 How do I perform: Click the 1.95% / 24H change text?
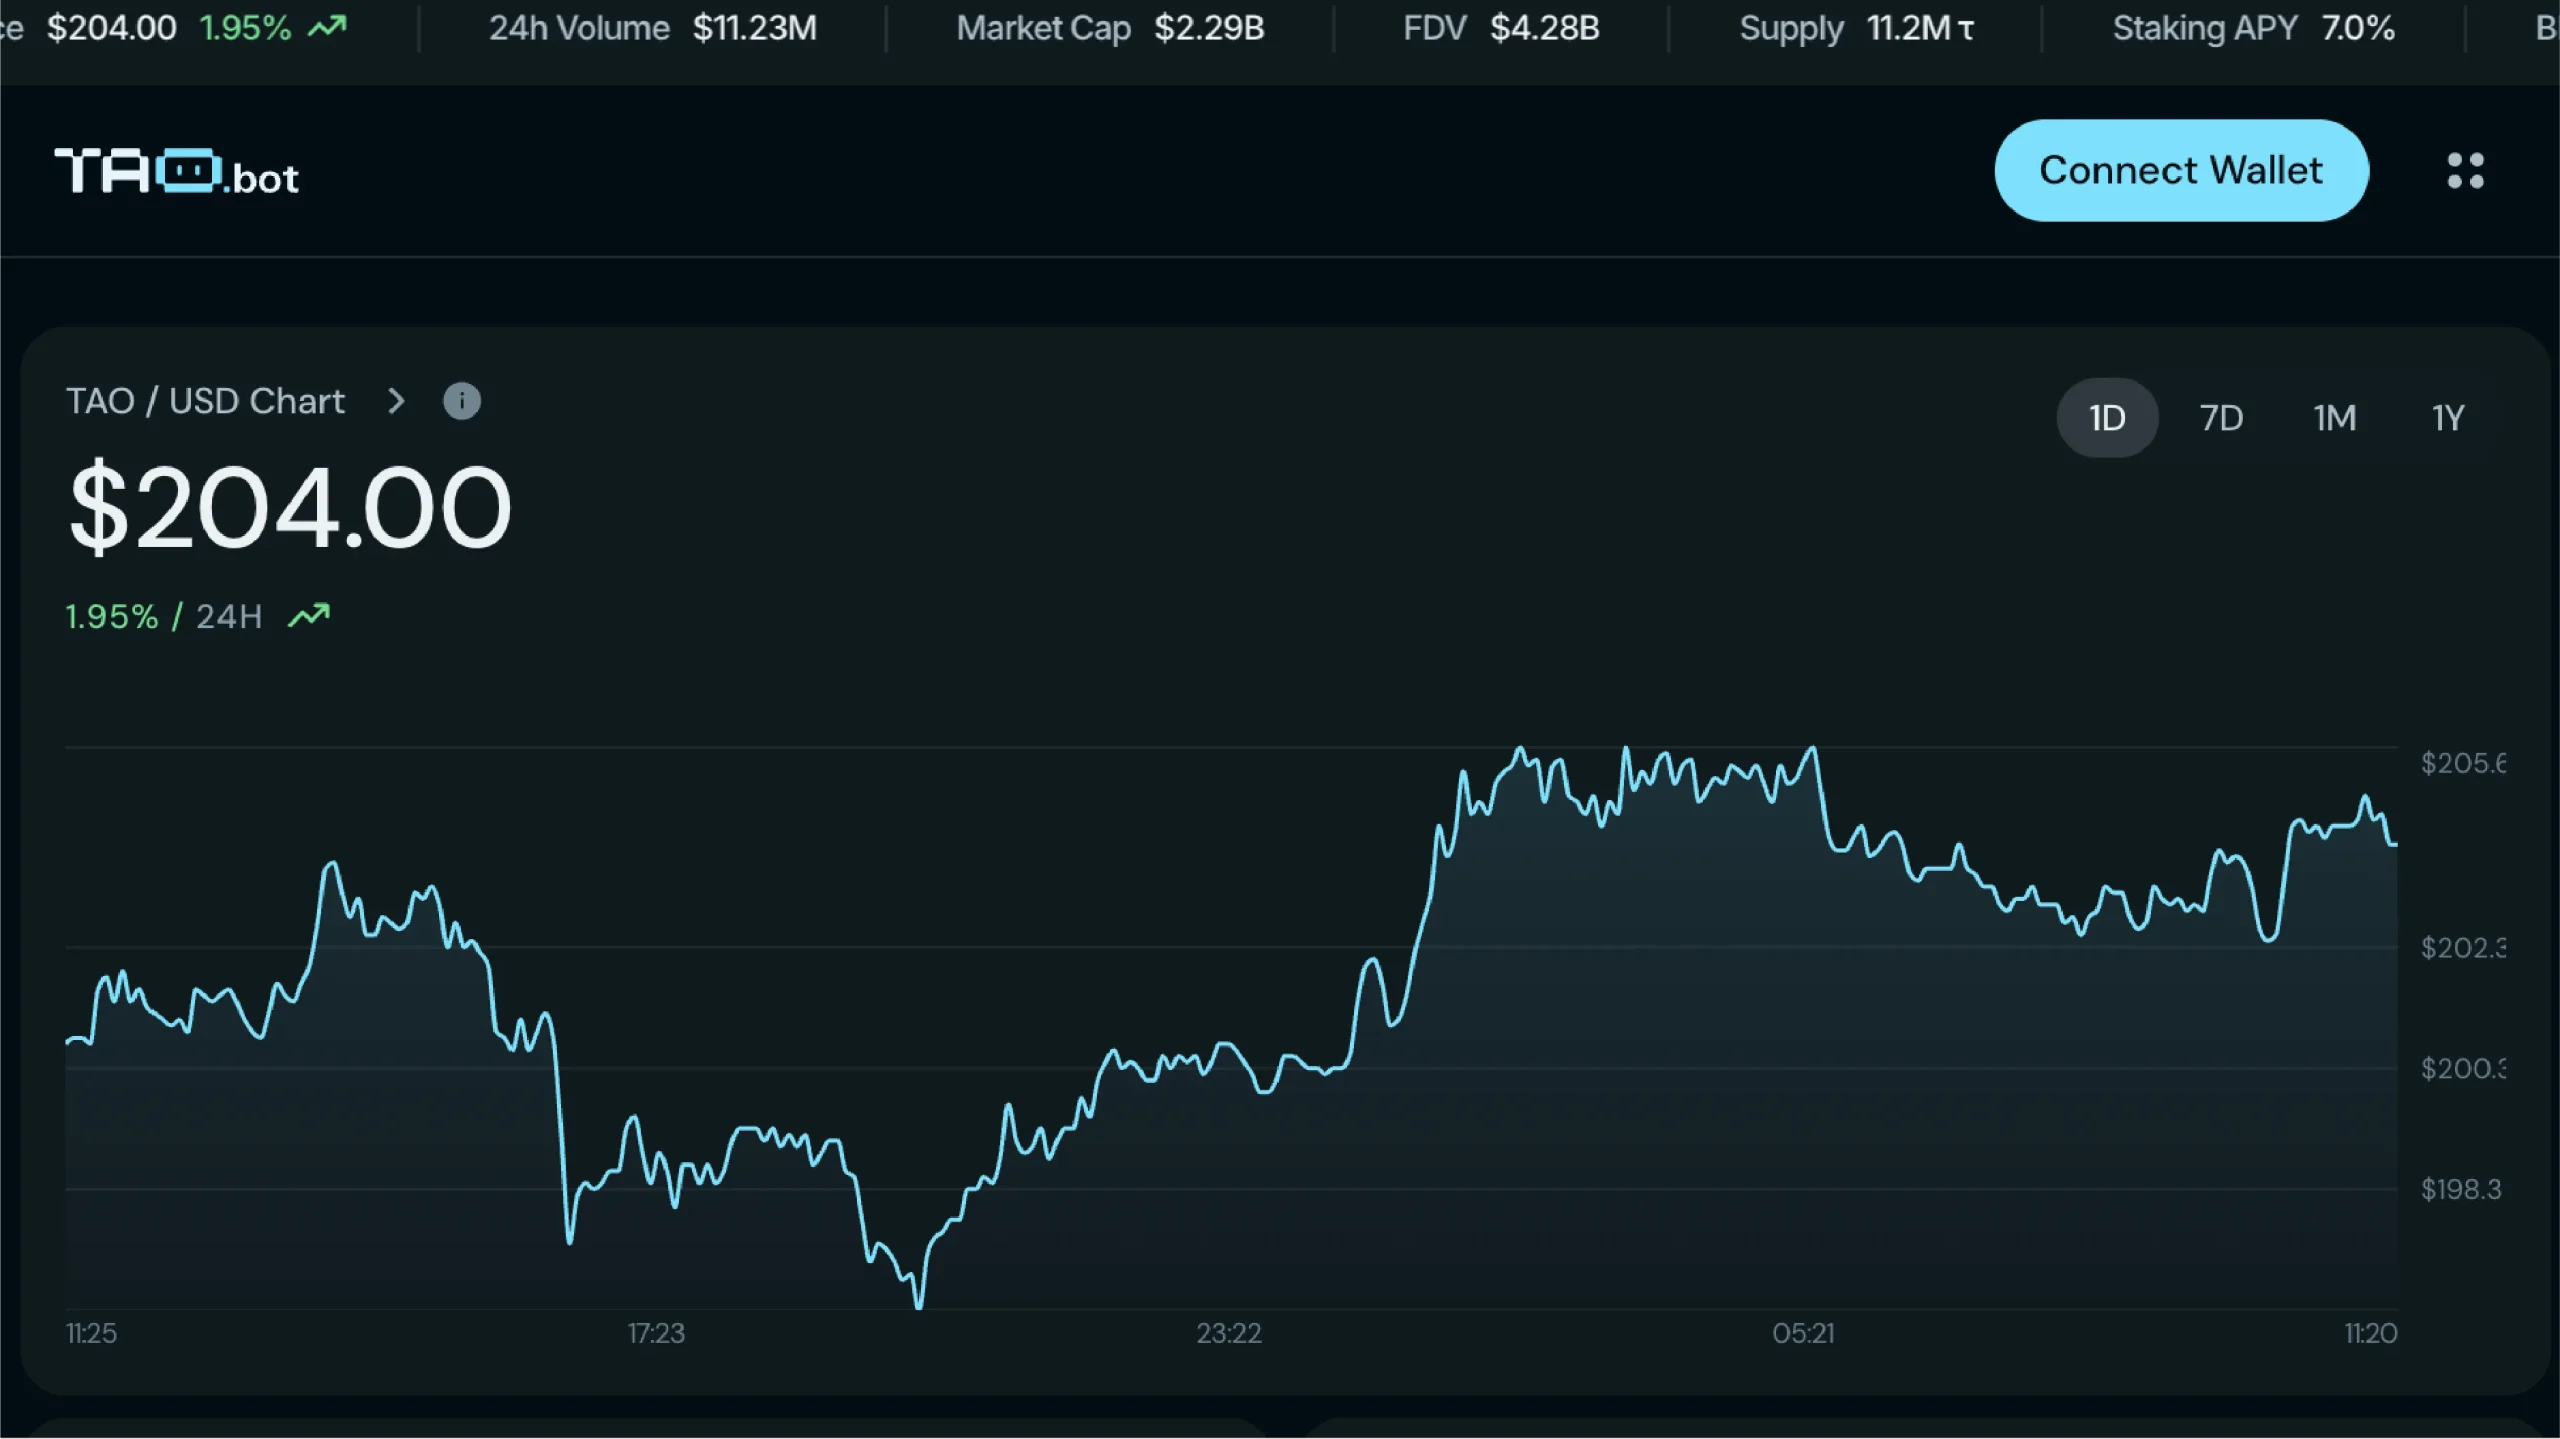(163, 616)
